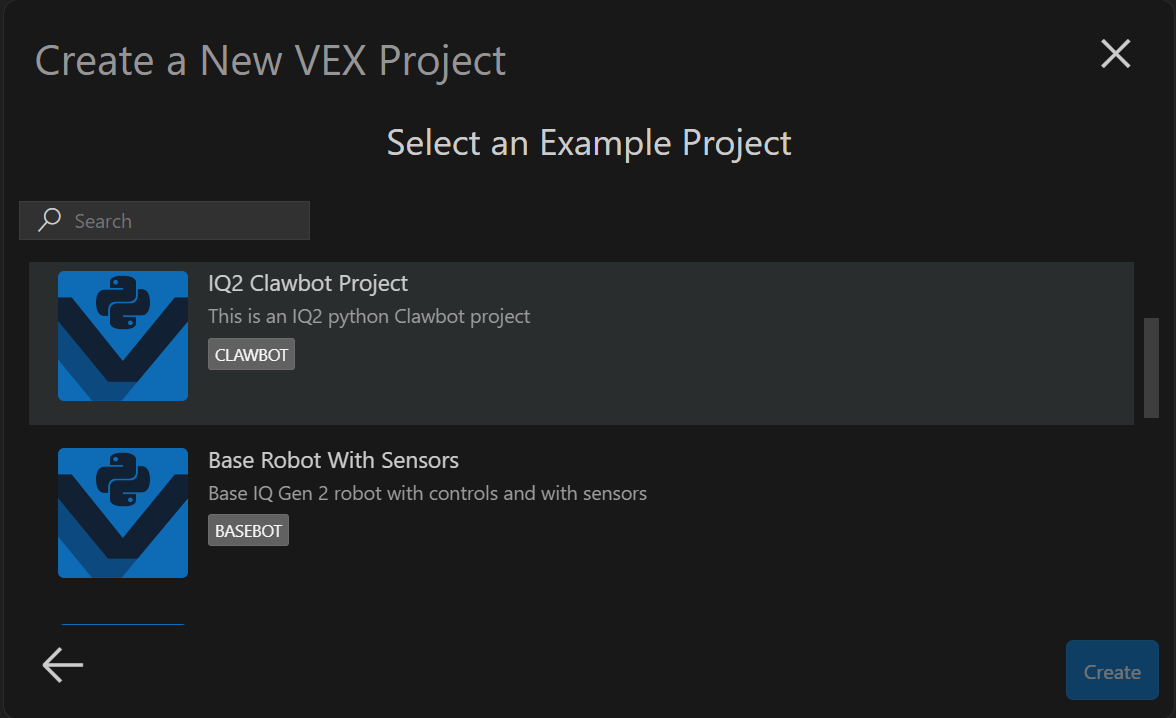
Task: Click the Create button
Action: point(1111,670)
